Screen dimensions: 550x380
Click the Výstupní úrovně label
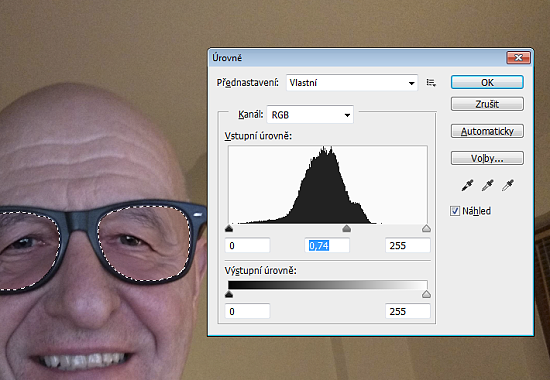point(261,271)
